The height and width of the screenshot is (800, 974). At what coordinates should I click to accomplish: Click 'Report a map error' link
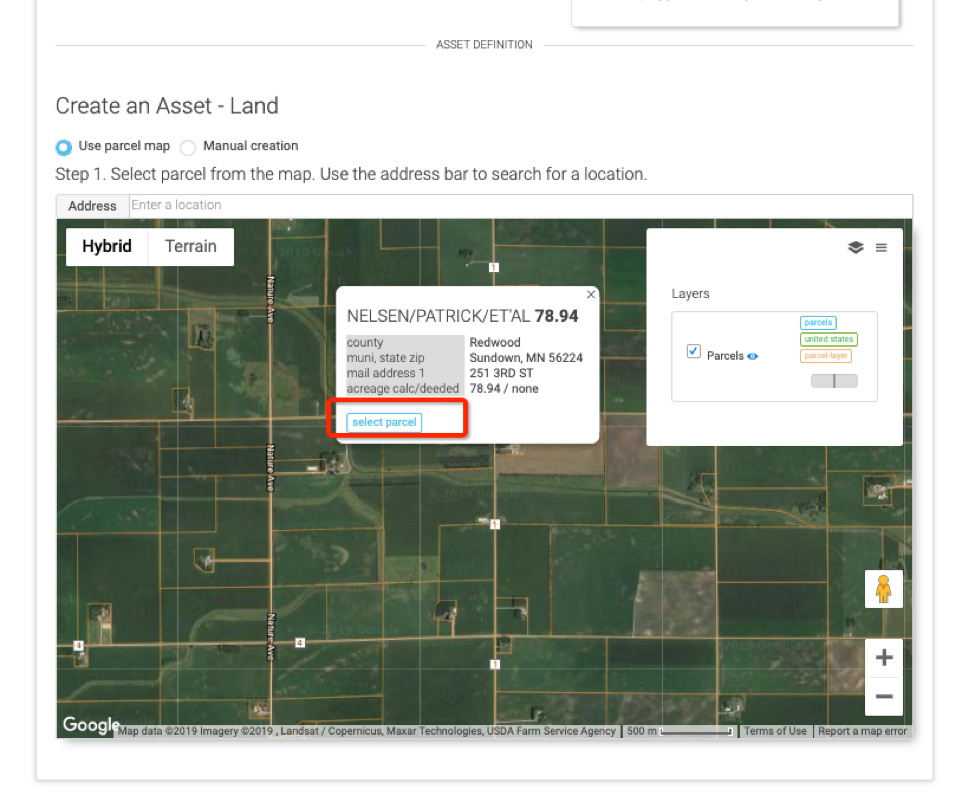(862, 731)
